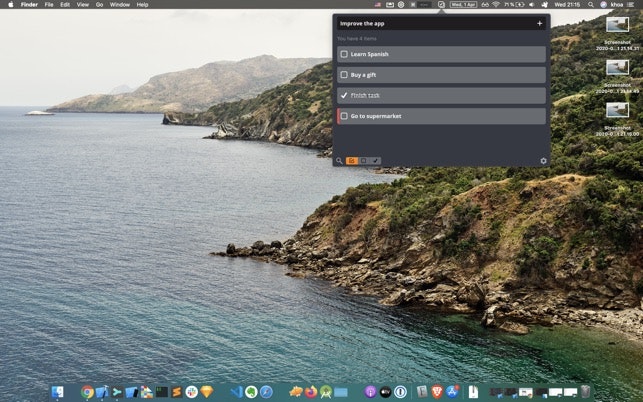
Task: Open the Window menu in the menu bar
Action: coord(120,5)
